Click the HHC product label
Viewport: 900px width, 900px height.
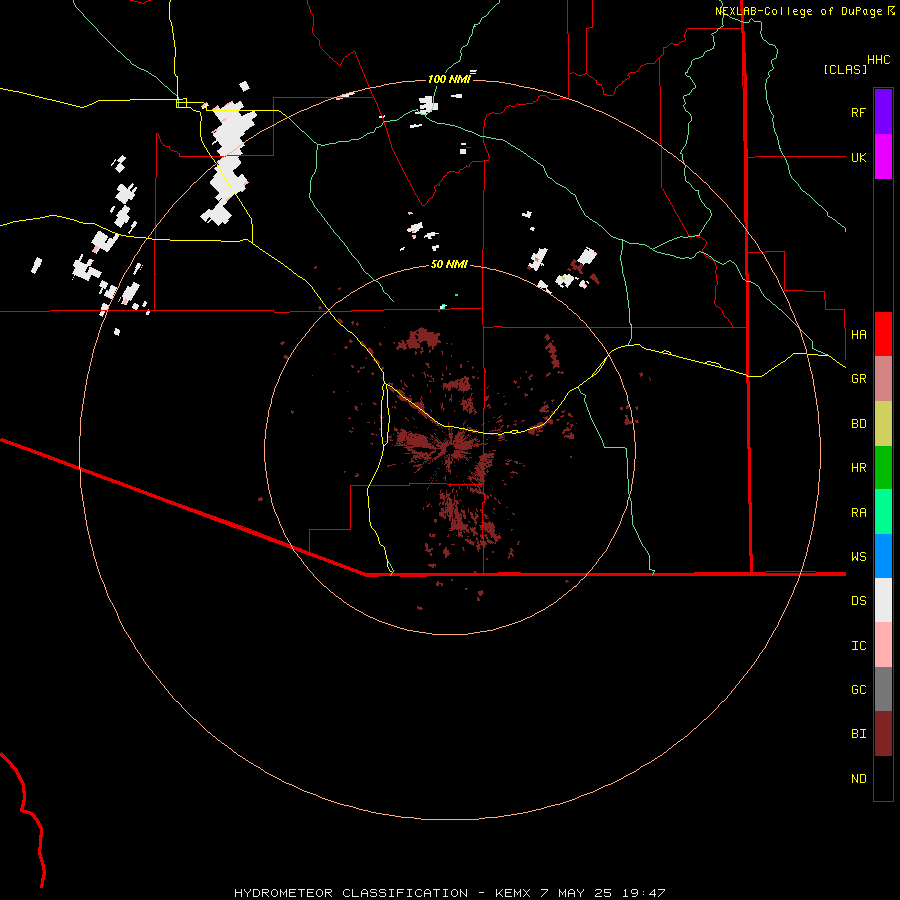point(879,60)
